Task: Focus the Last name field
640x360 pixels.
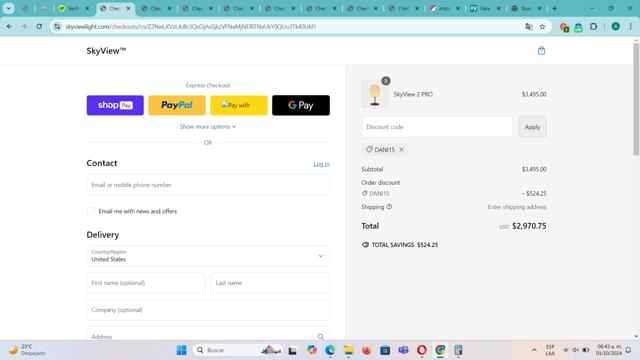Action: tap(270, 283)
